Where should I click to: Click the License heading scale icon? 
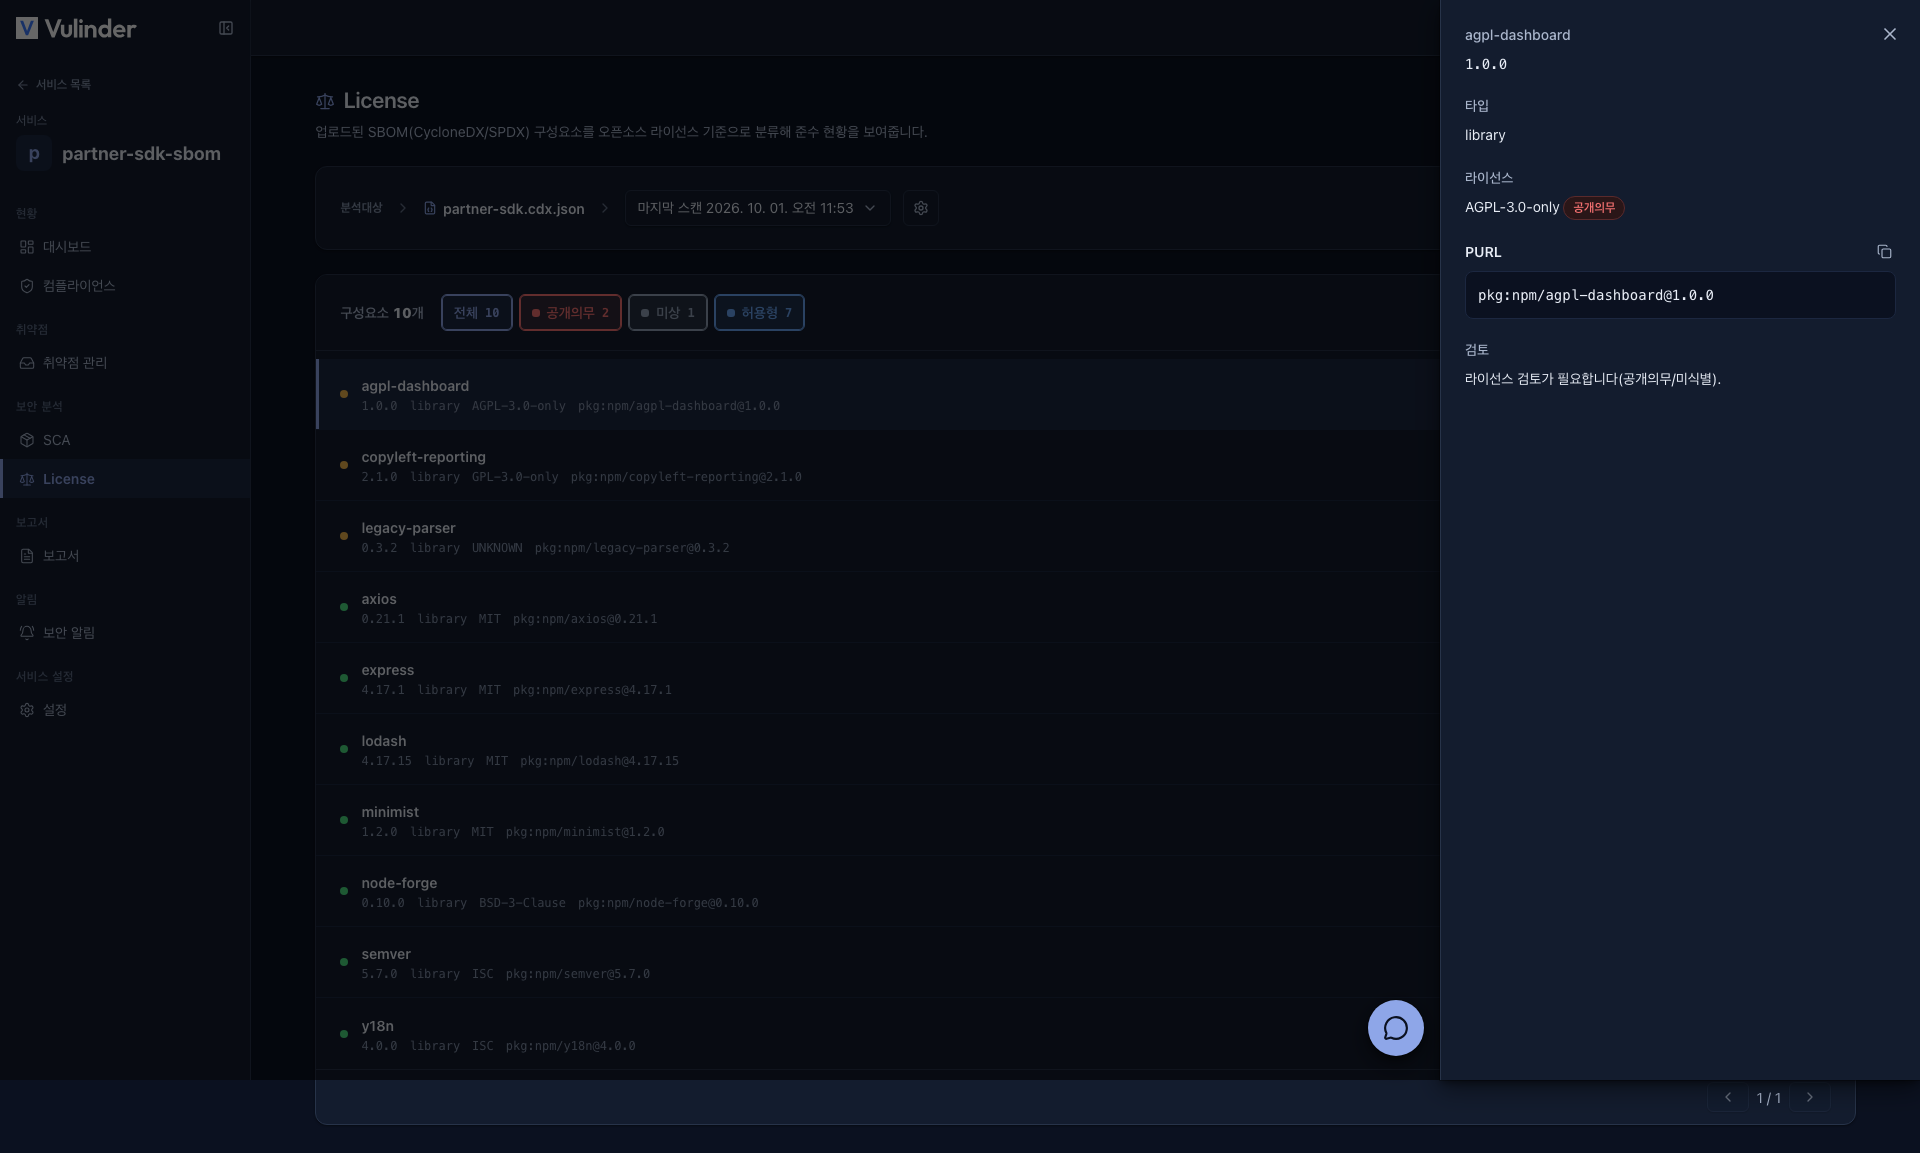click(x=325, y=101)
